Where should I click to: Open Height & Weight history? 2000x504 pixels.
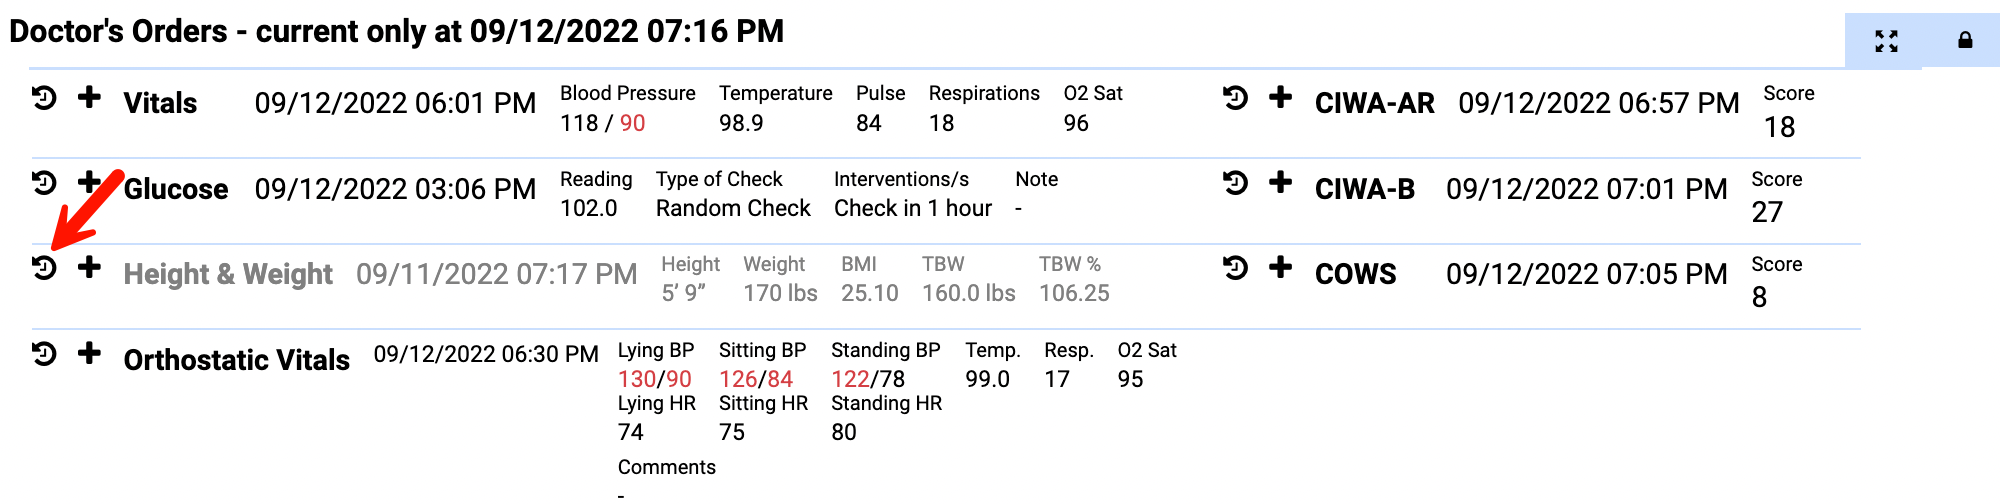coord(44,268)
